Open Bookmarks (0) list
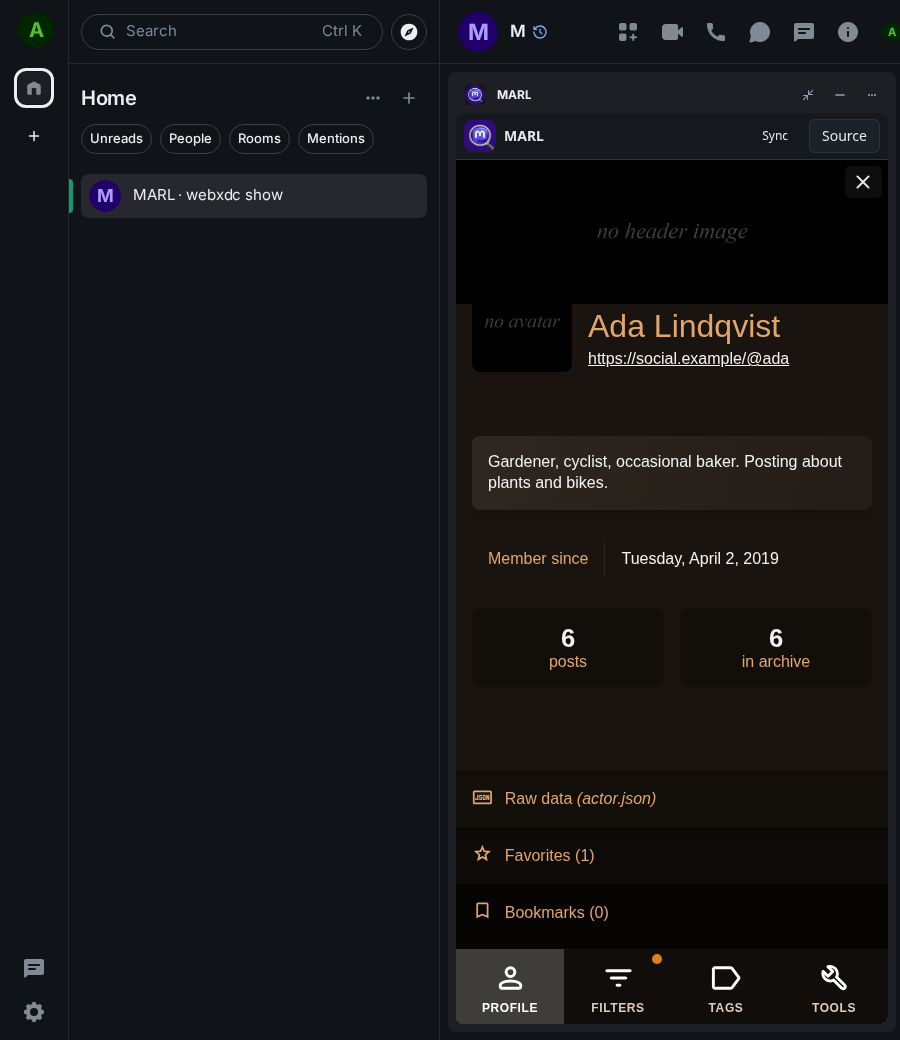Image resolution: width=900 pixels, height=1040 pixels. [672, 913]
